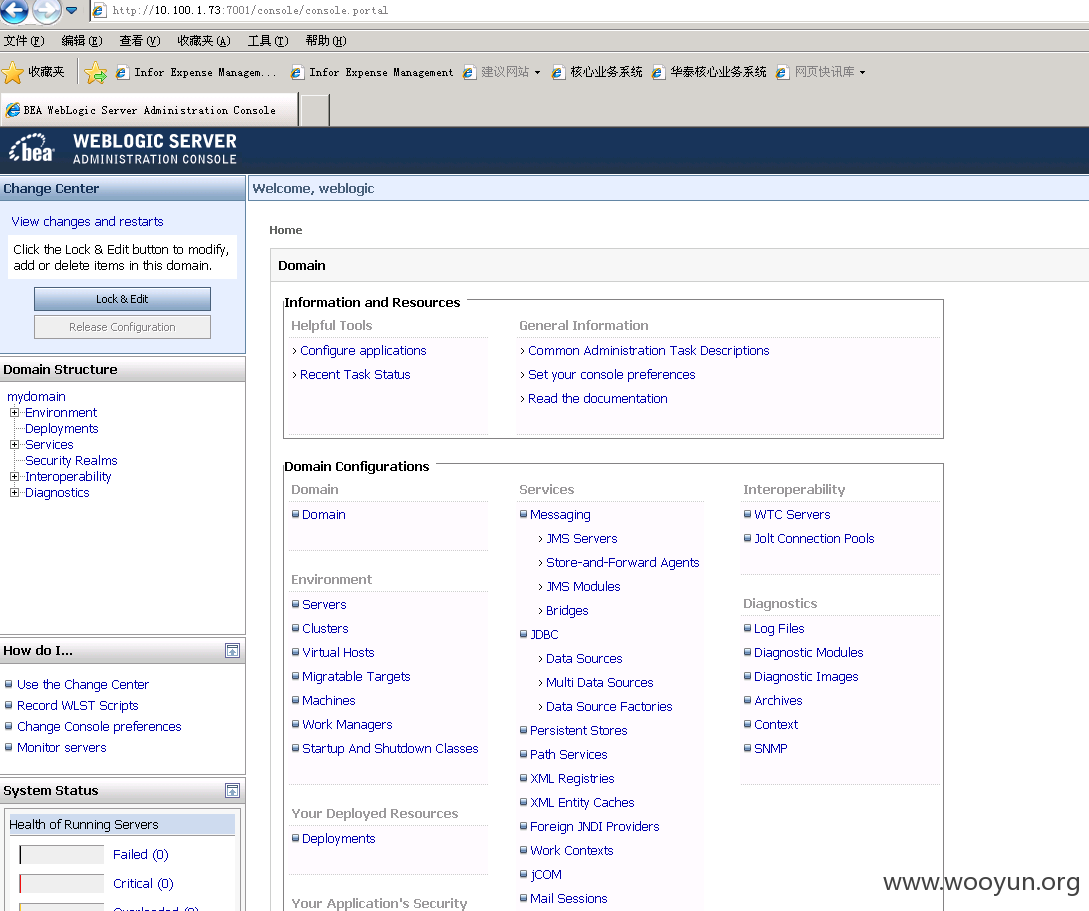
Task: Click the Release Configuration button
Action: [122, 327]
